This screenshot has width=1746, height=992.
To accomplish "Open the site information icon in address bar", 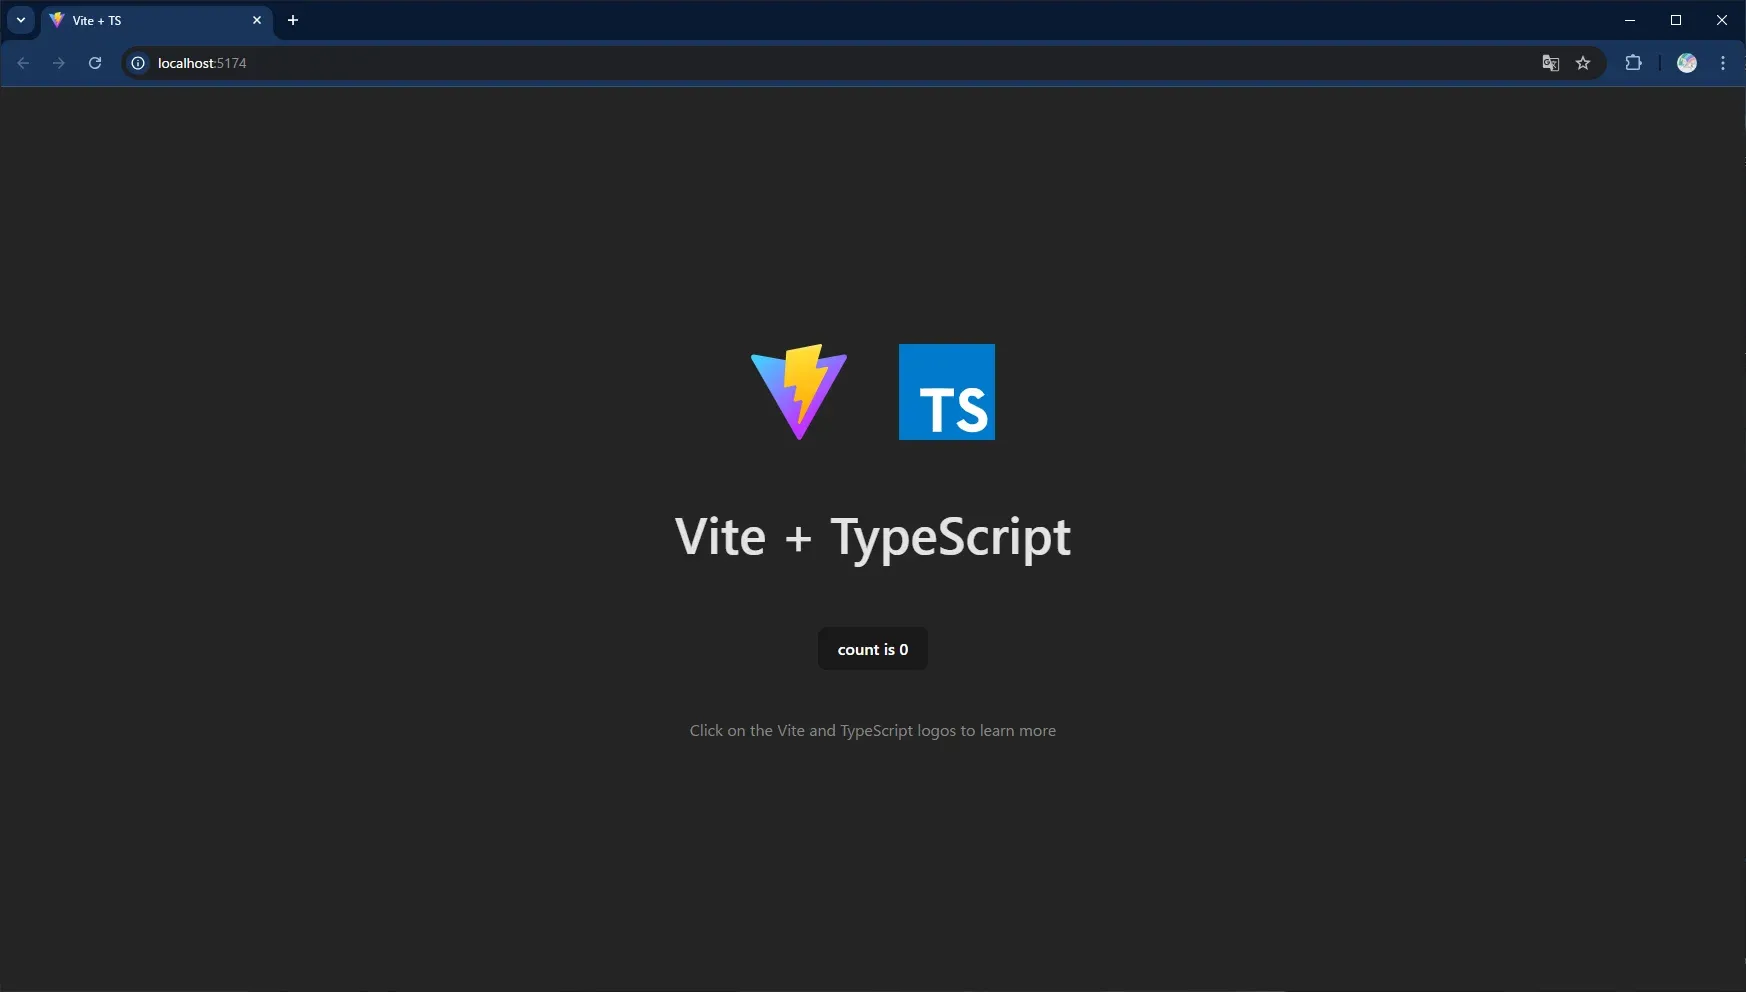I will click(138, 63).
